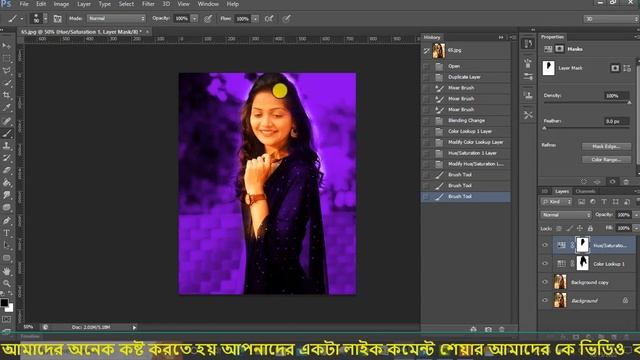
Task: Select the Brush tool in toolbox
Action: pos(7,133)
